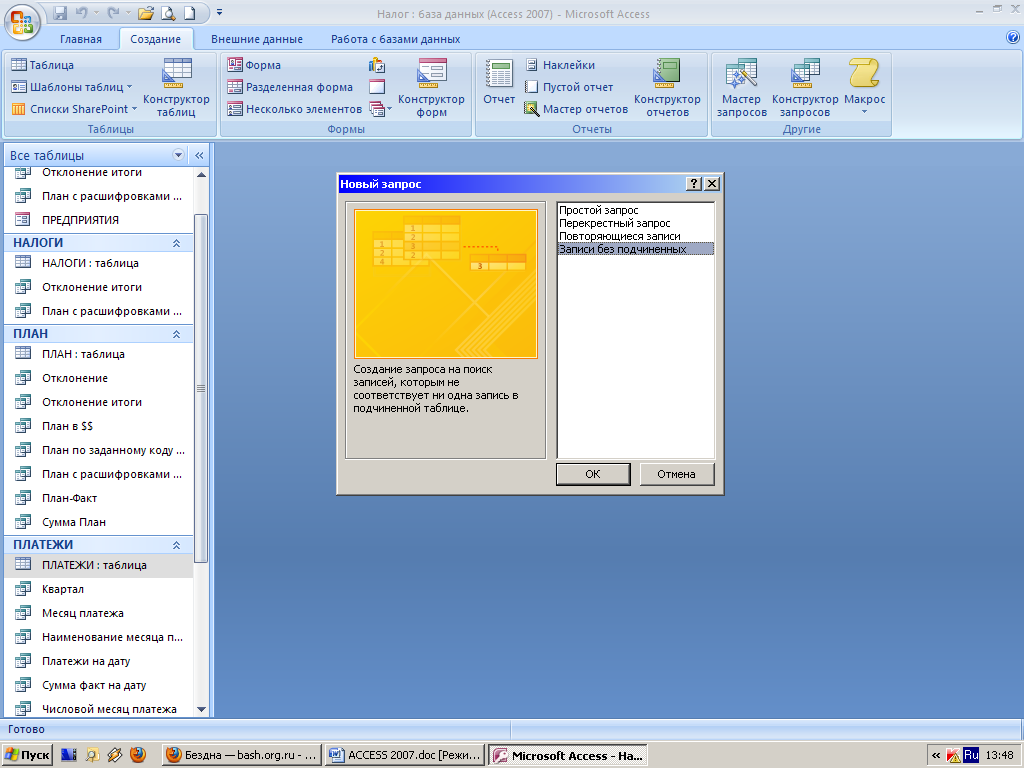Open НАЛОГИ : таблица item

pos(99,263)
